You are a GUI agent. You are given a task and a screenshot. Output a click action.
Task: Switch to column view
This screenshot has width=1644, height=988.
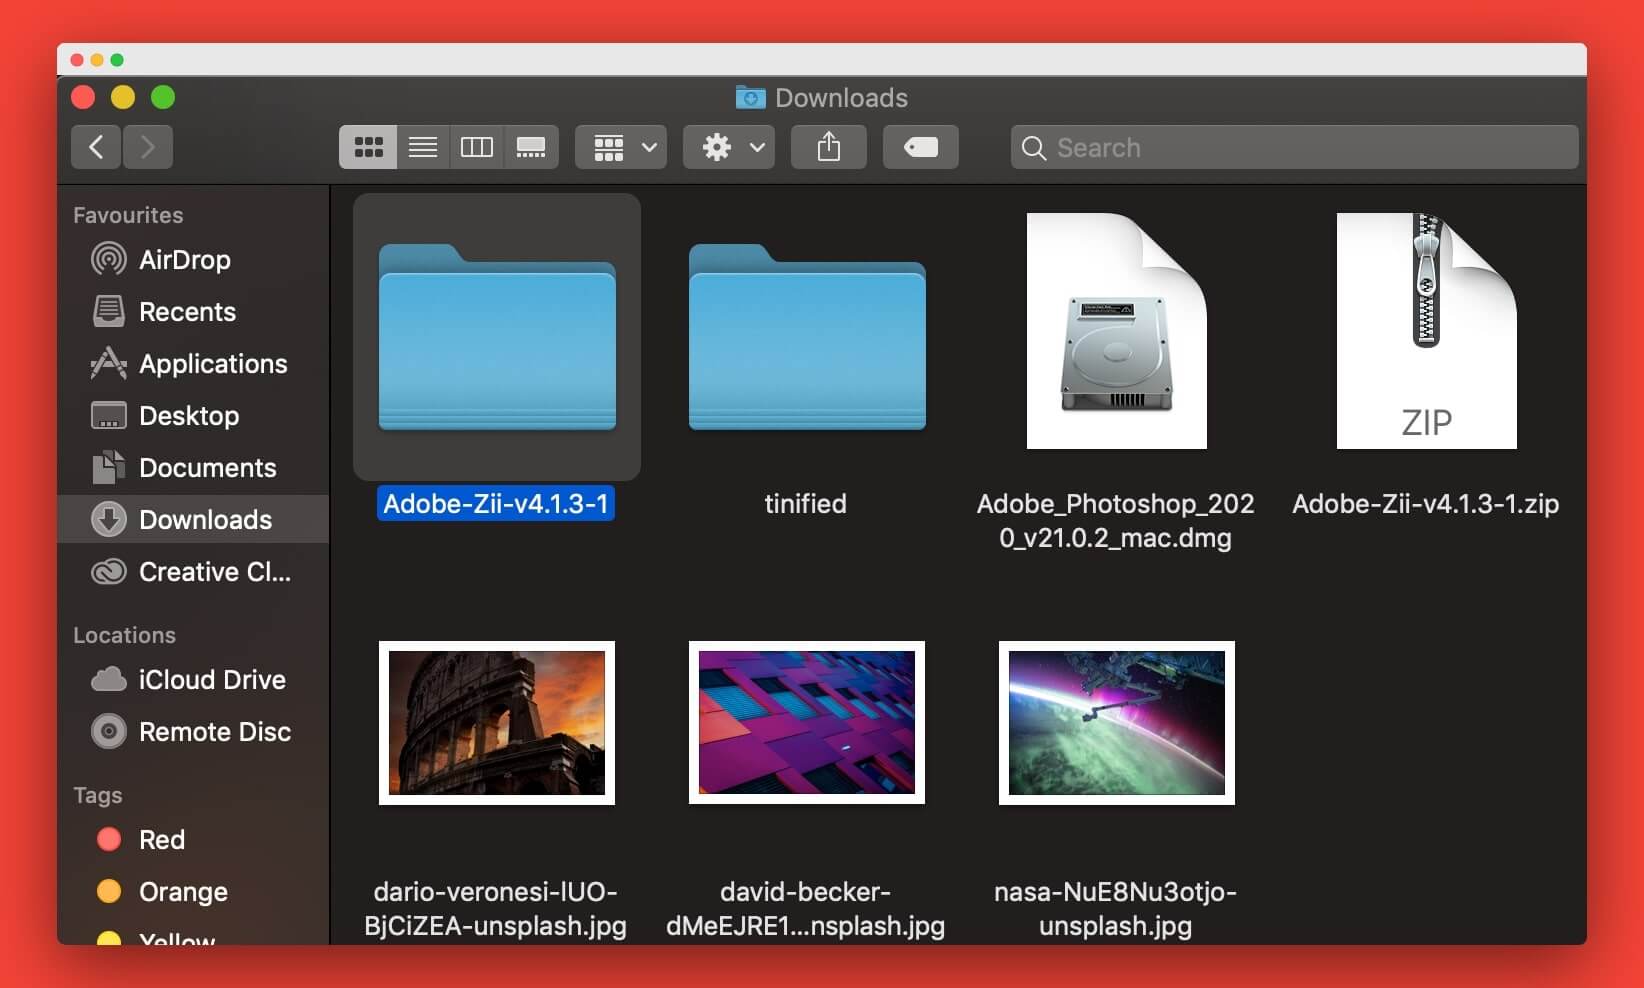tap(477, 147)
